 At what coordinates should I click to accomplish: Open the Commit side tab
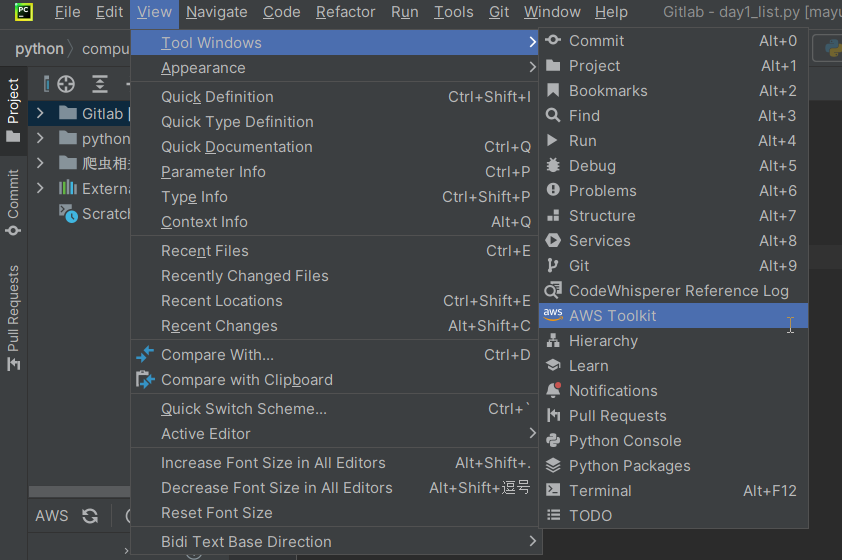click(x=13, y=202)
